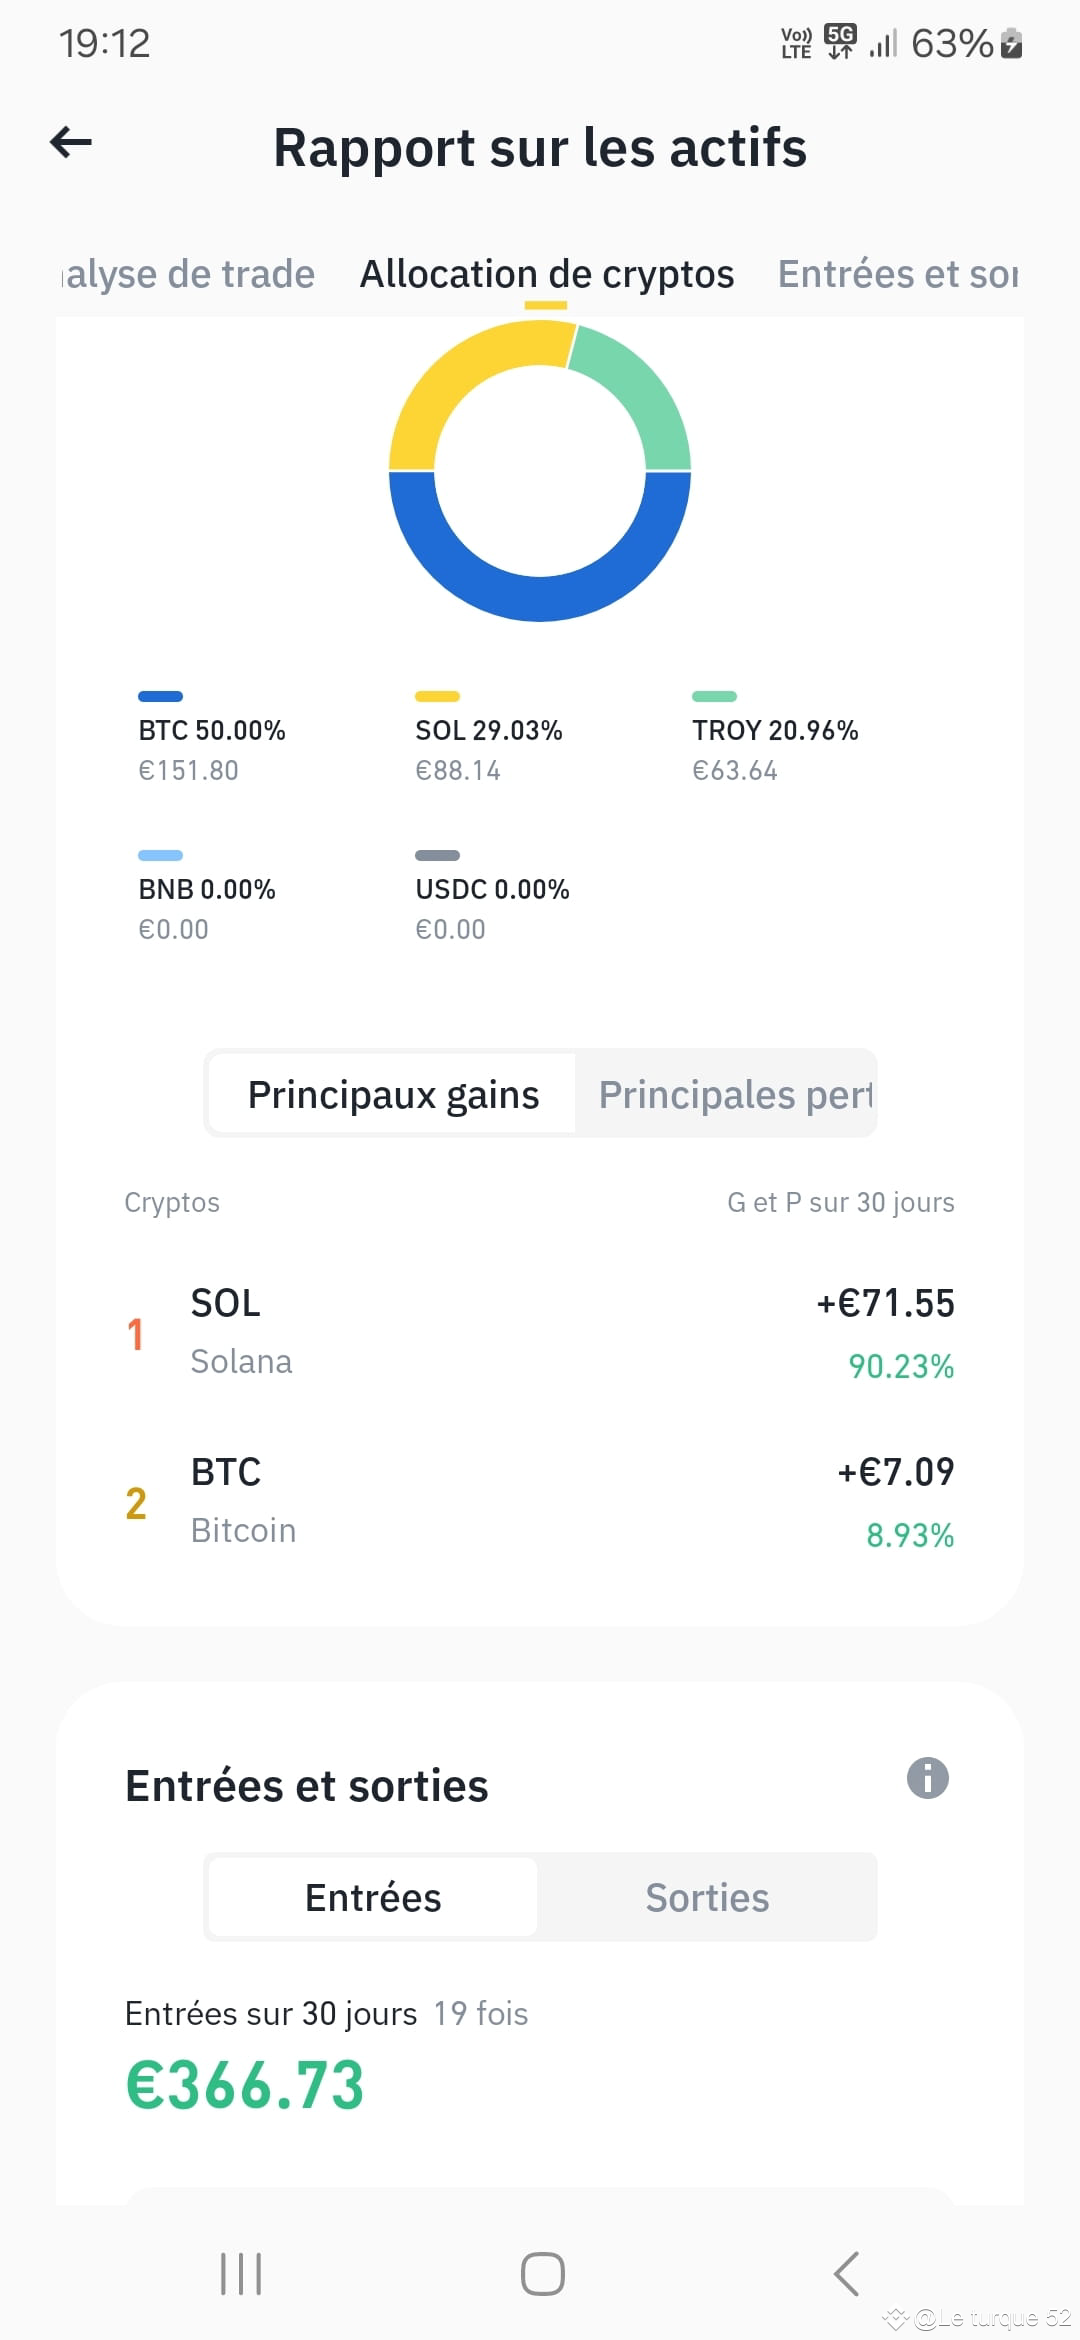Tap the €366.73 entries total

coord(245,2086)
